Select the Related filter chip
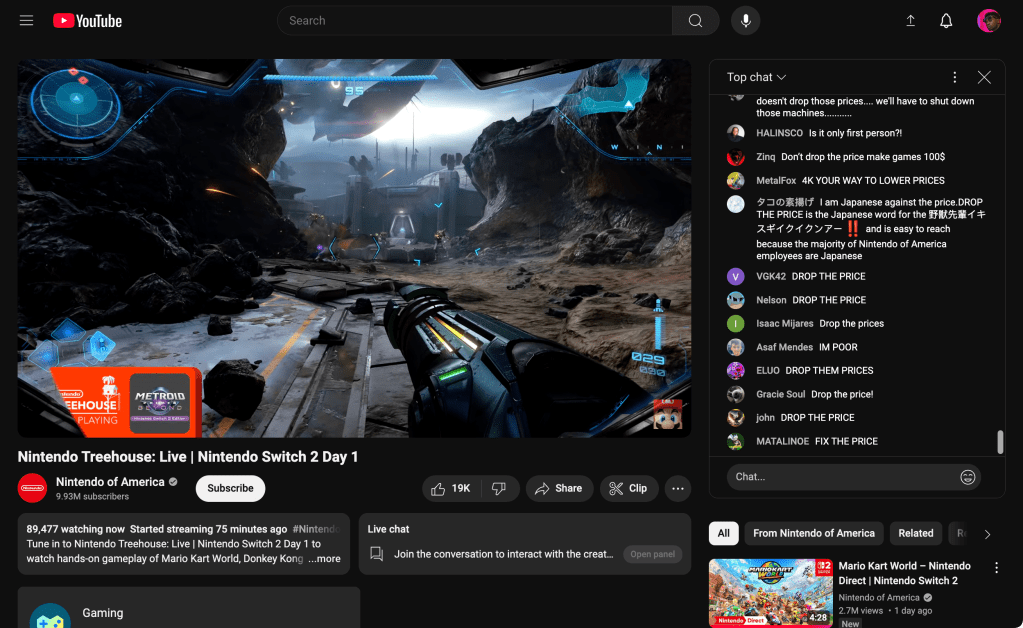This screenshot has width=1023, height=628. click(x=915, y=533)
